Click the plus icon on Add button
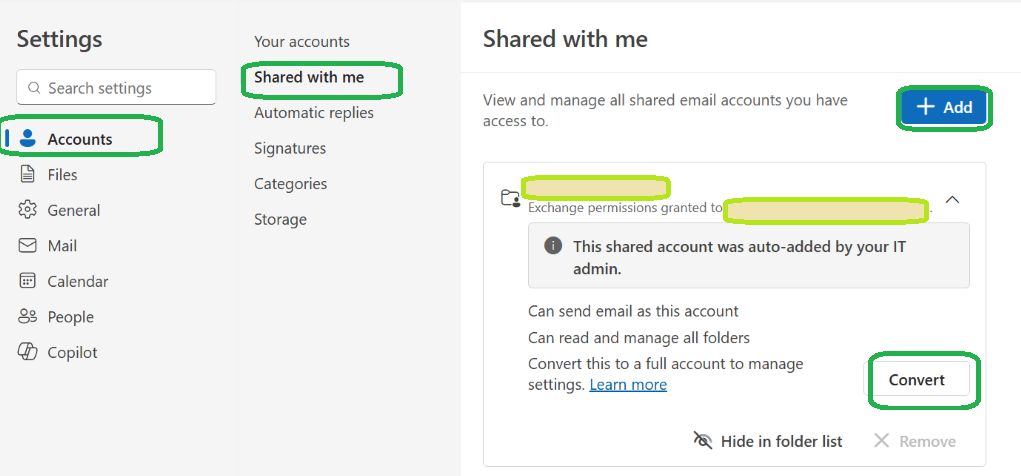Viewport: 1021px width, 476px height. point(925,107)
